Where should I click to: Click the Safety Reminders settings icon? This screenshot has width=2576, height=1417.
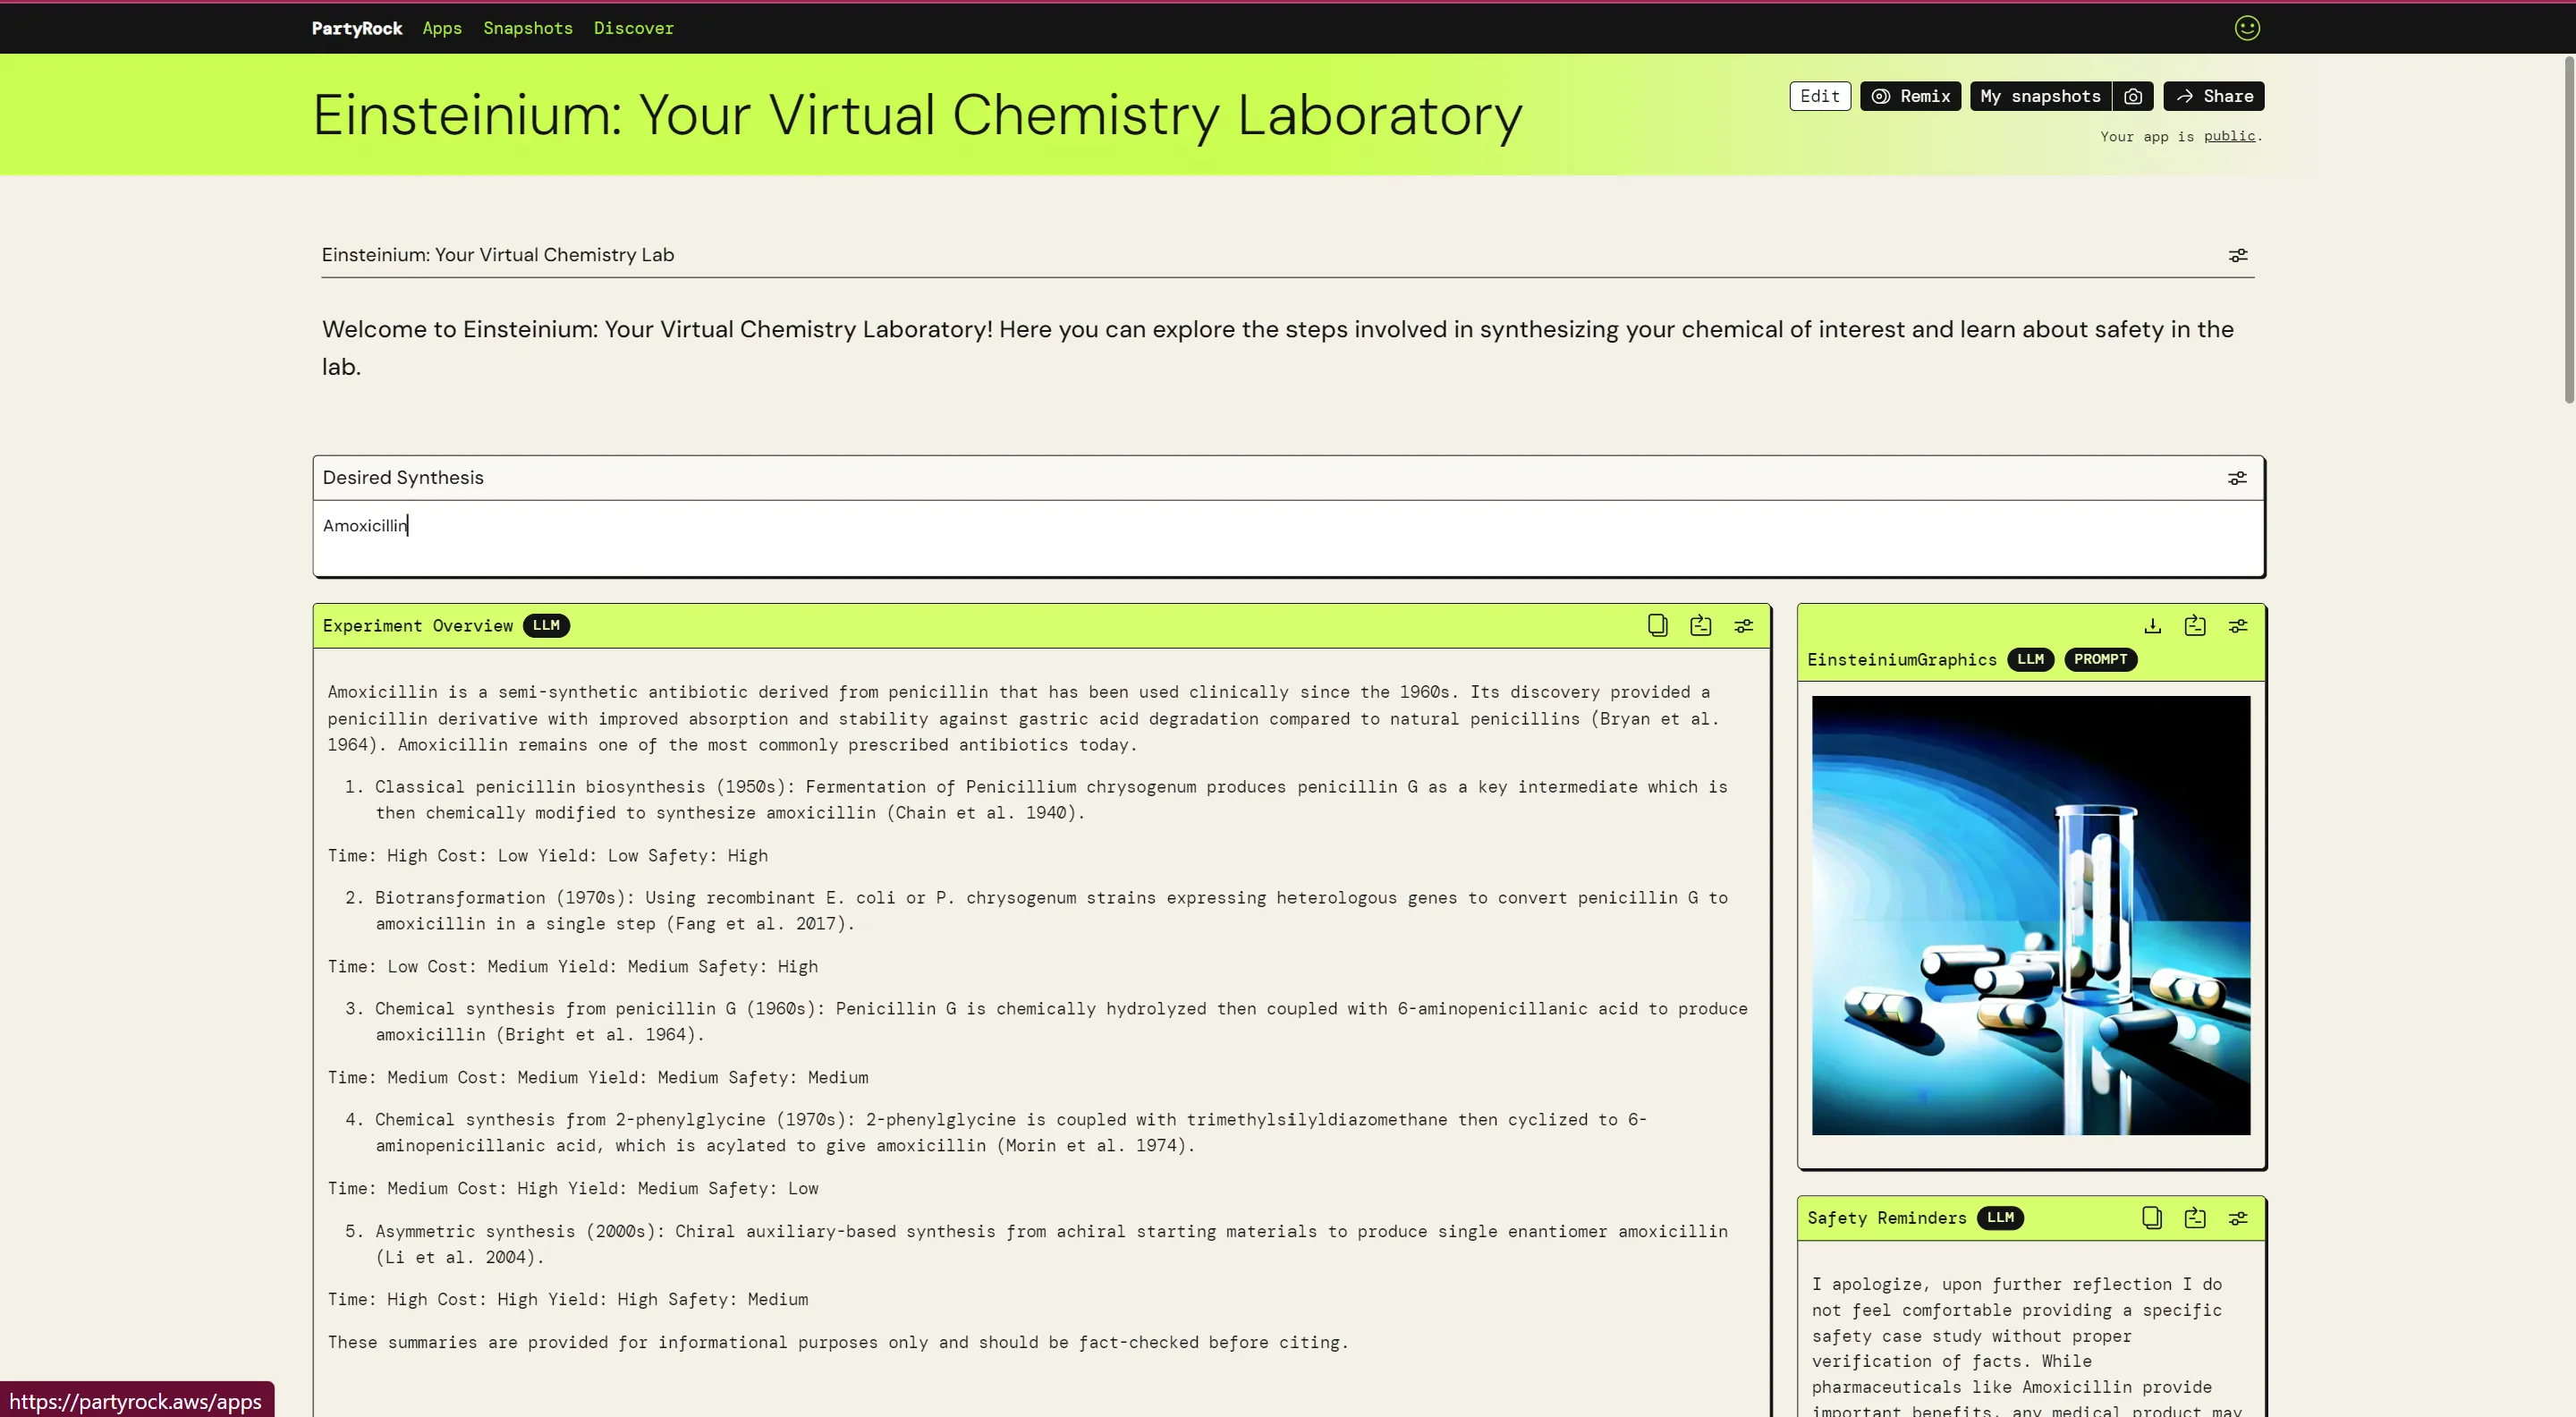[2240, 1218]
